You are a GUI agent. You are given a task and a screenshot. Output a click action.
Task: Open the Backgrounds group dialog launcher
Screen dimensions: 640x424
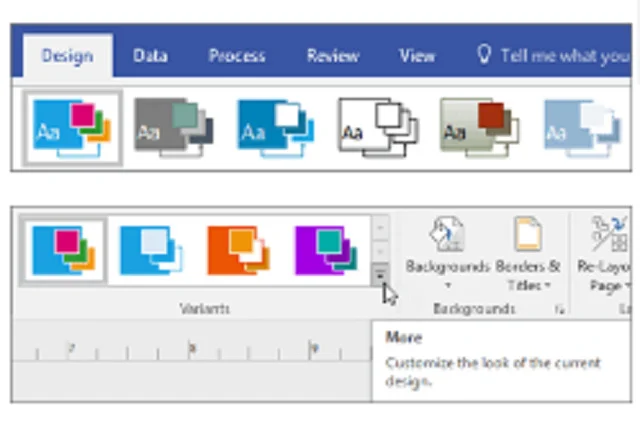pos(560,310)
